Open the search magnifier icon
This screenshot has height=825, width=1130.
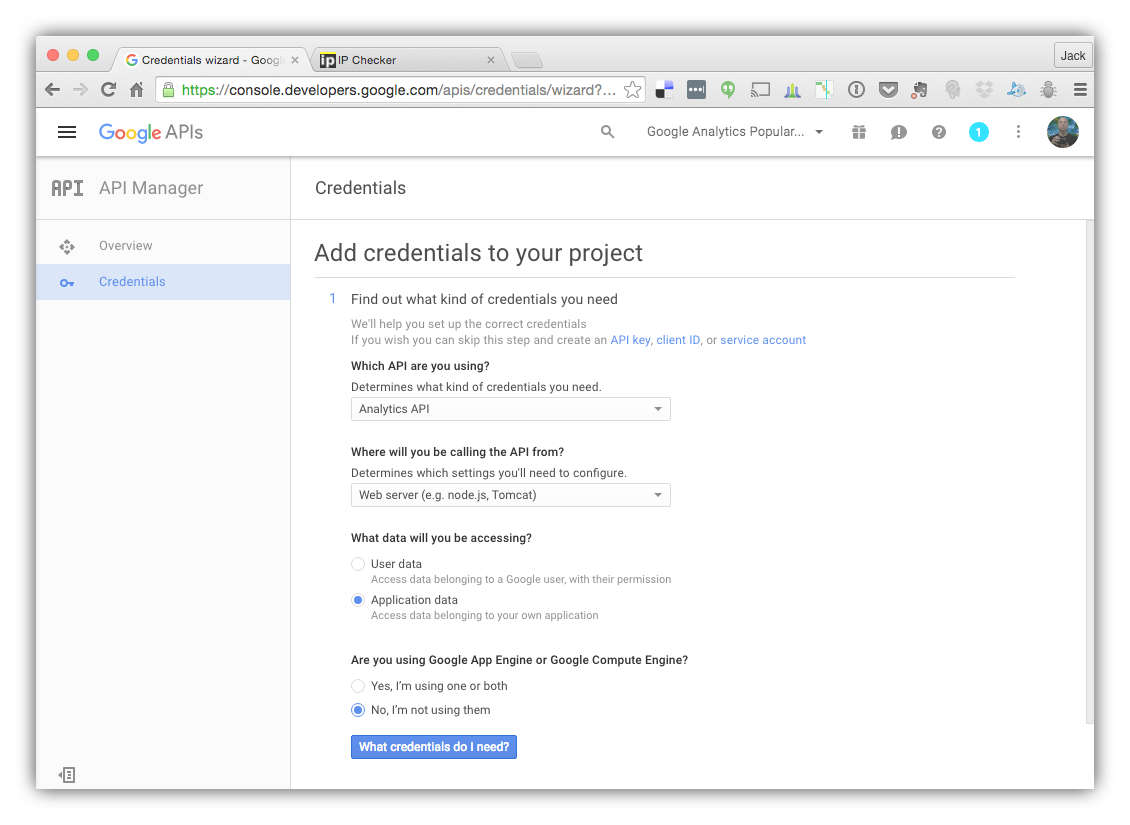tap(608, 132)
